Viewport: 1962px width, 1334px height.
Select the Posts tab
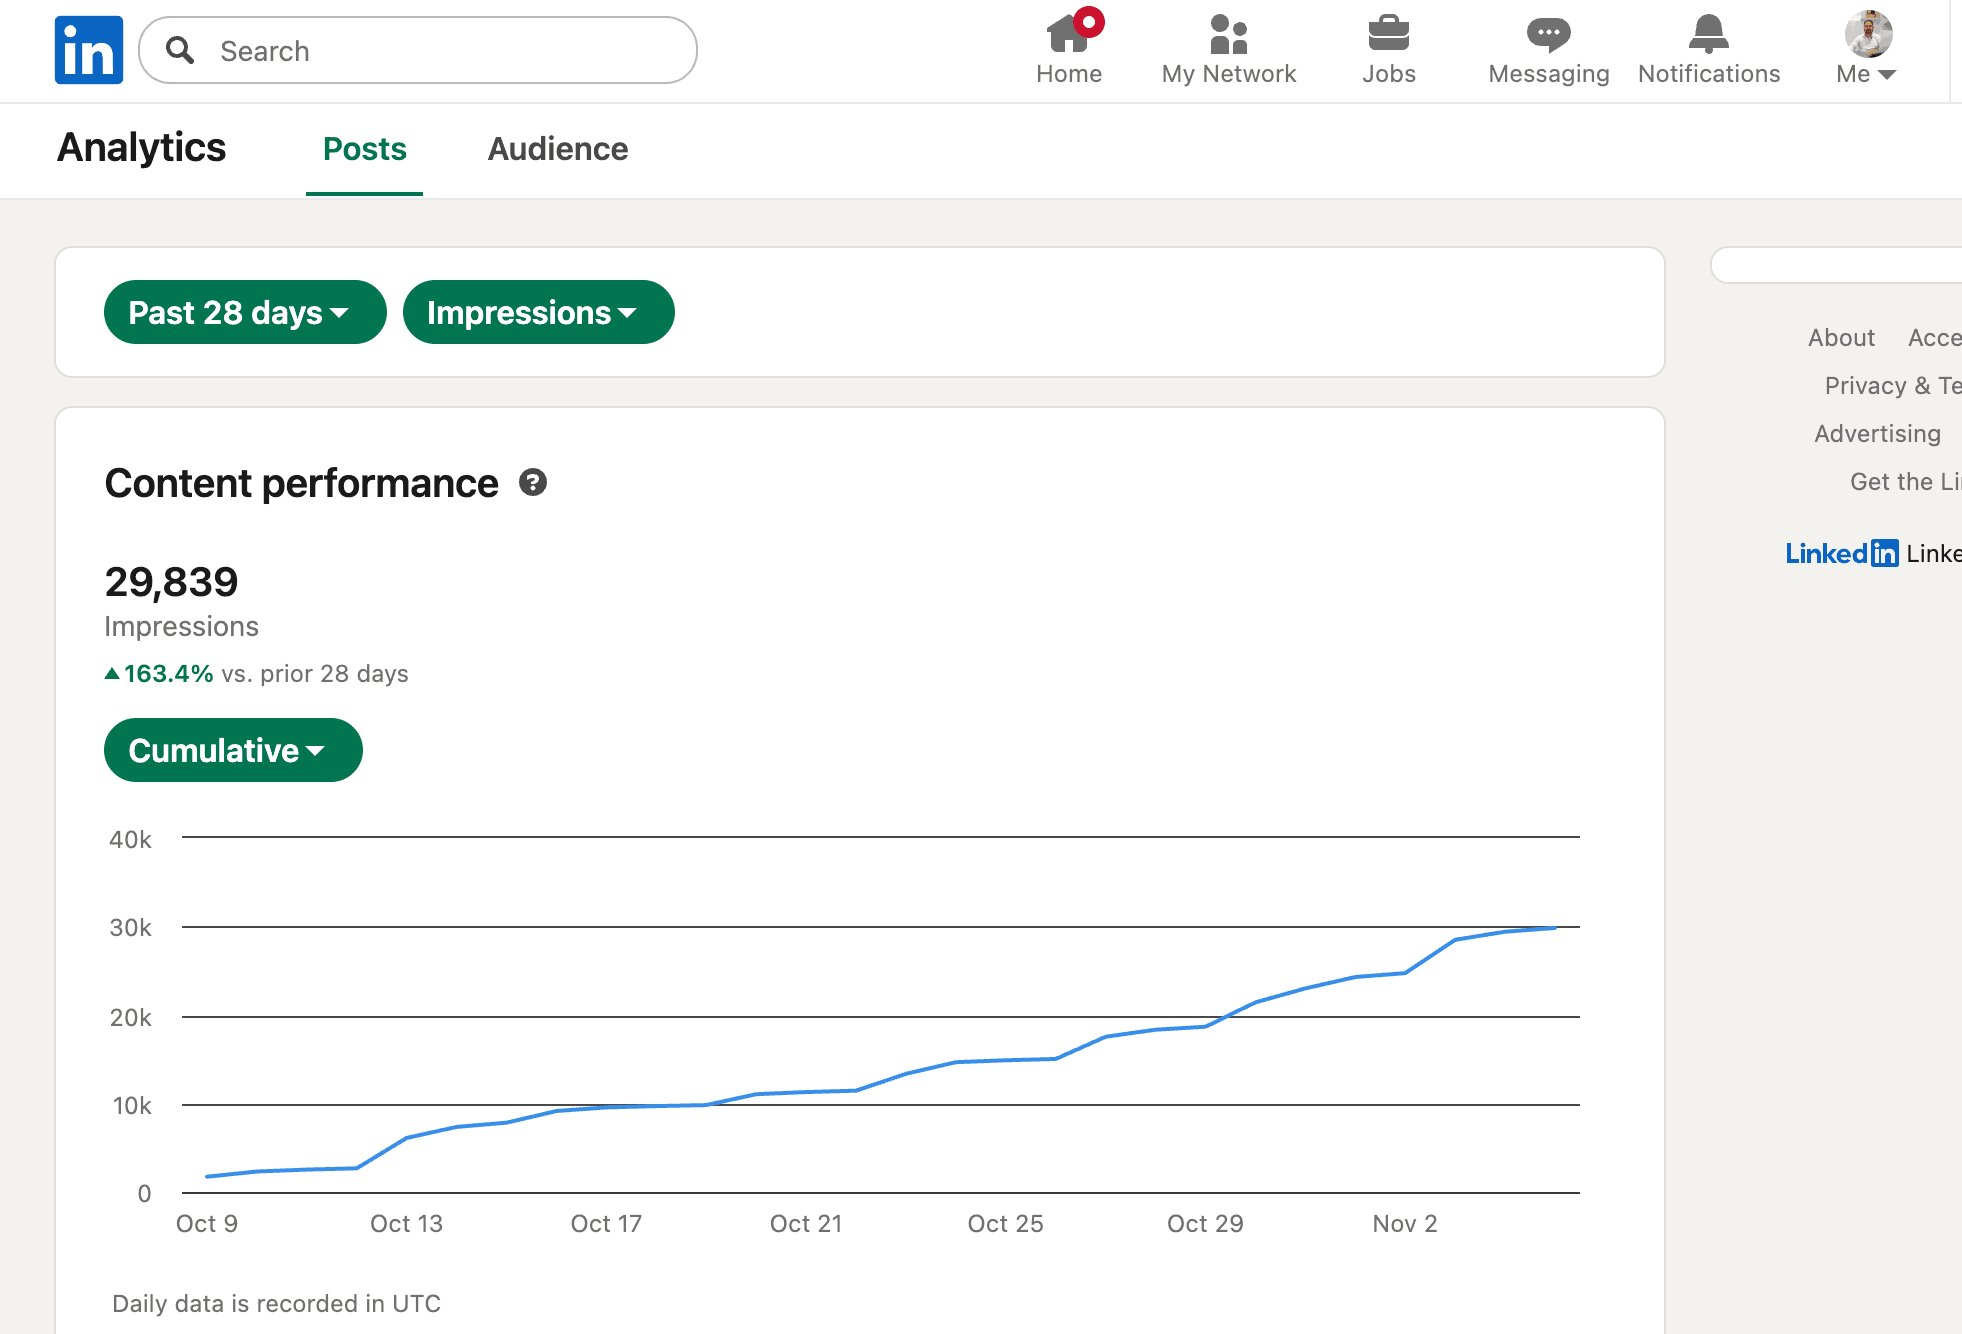coord(364,149)
